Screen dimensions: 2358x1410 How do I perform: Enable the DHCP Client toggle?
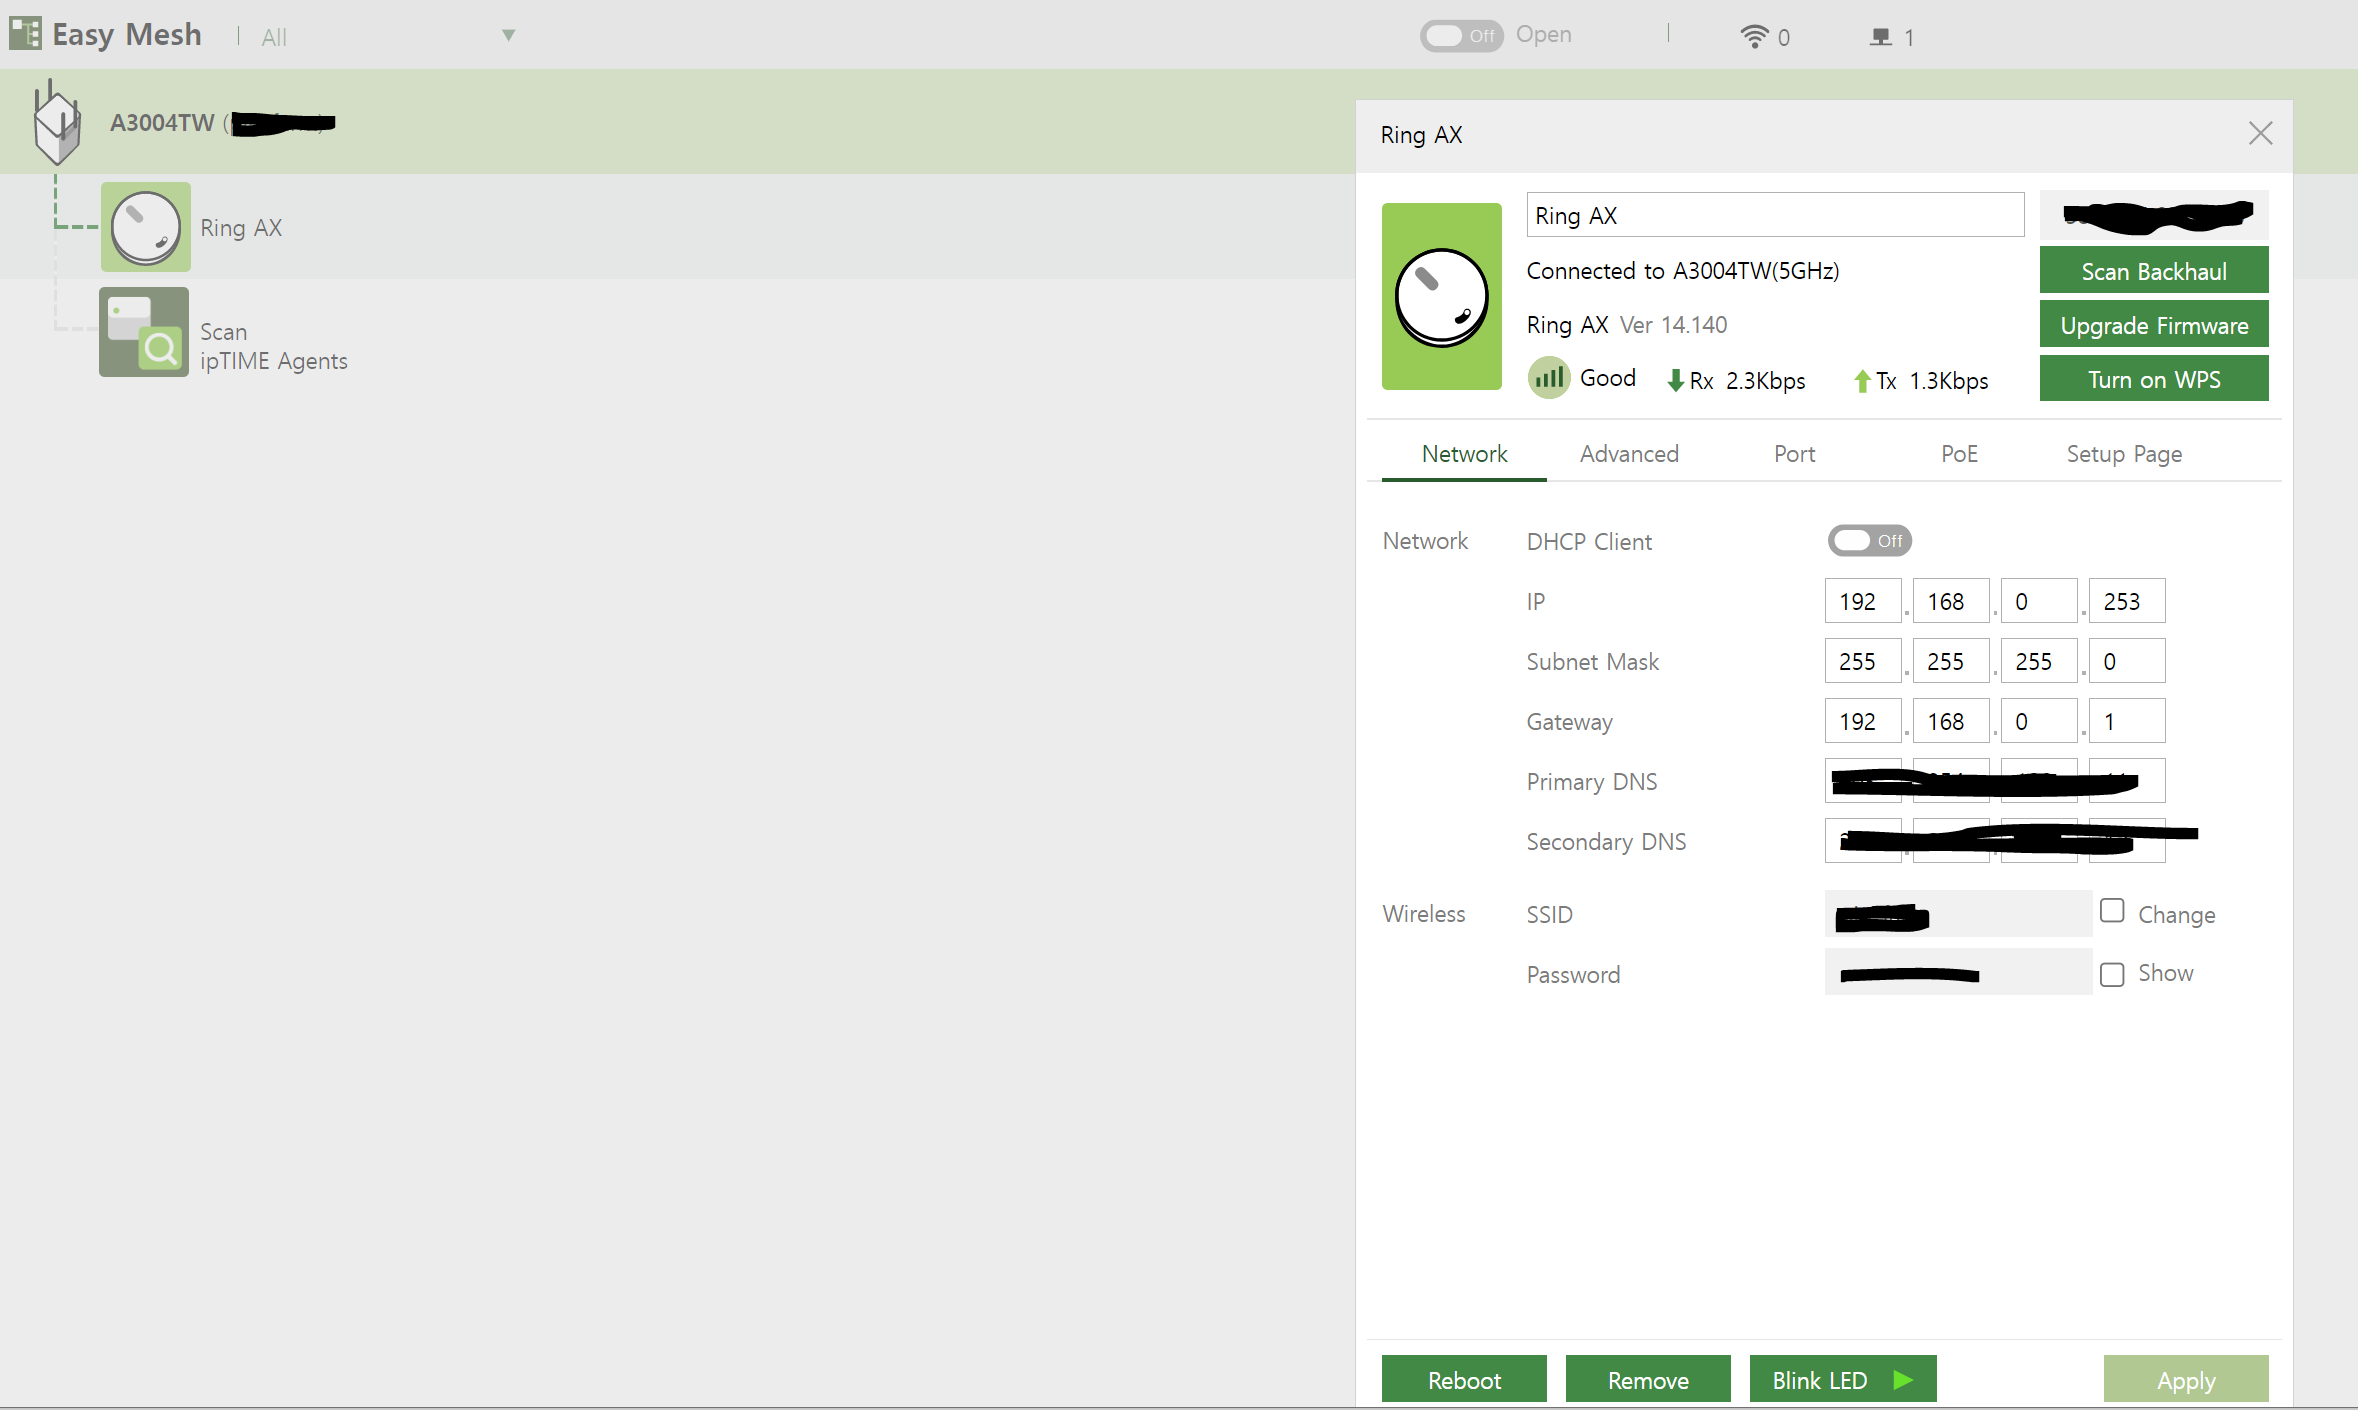(x=1869, y=541)
